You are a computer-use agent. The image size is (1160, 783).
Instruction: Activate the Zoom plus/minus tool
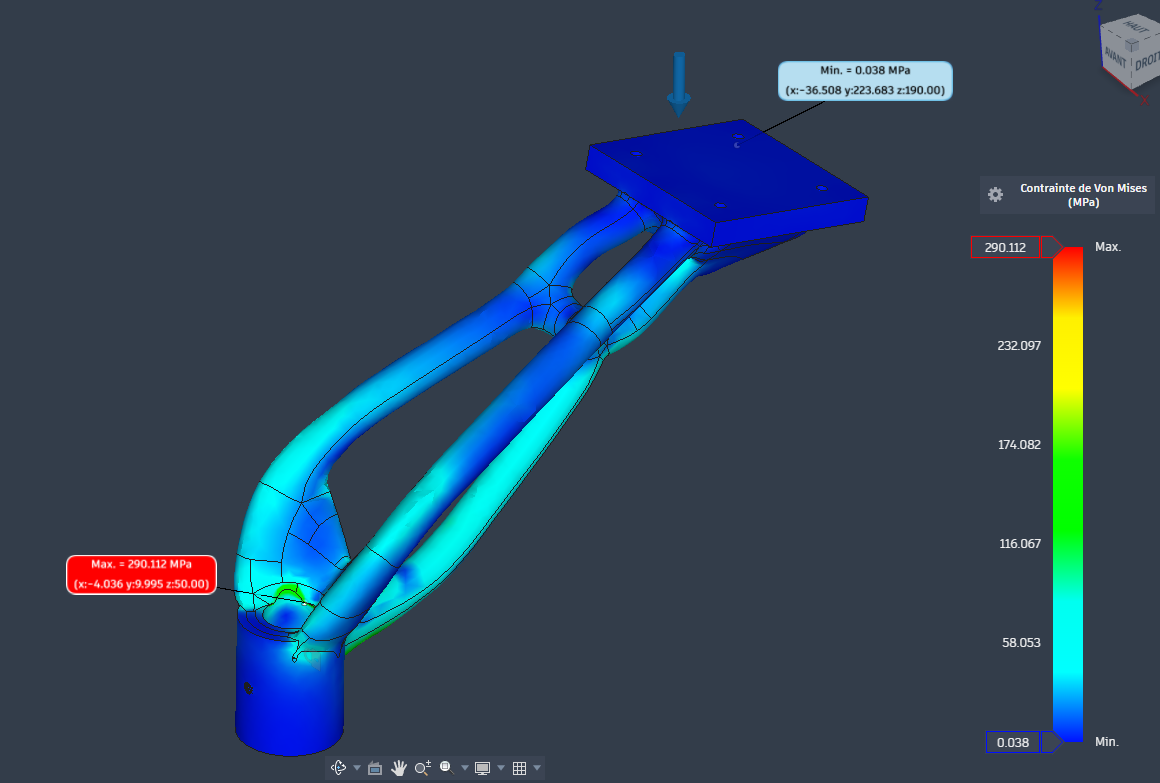tap(422, 768)
